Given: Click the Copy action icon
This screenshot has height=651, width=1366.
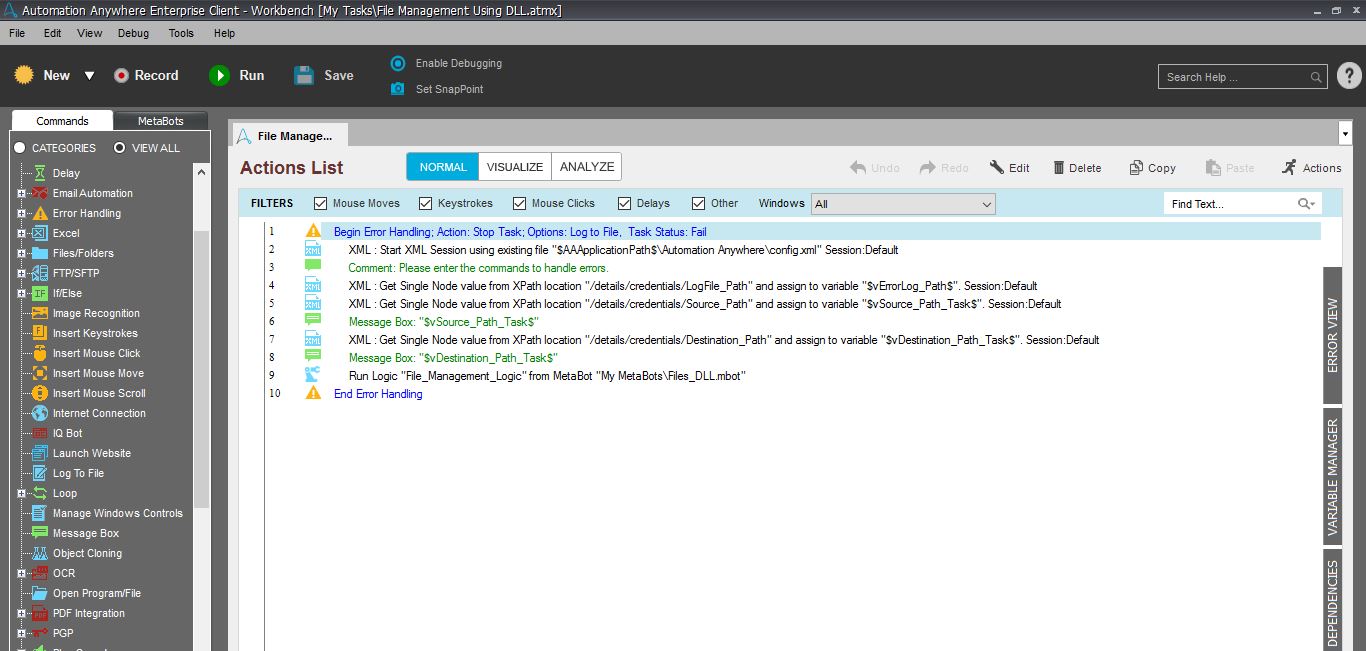Looking at the screenshot, I should (x=1136, y=168).
